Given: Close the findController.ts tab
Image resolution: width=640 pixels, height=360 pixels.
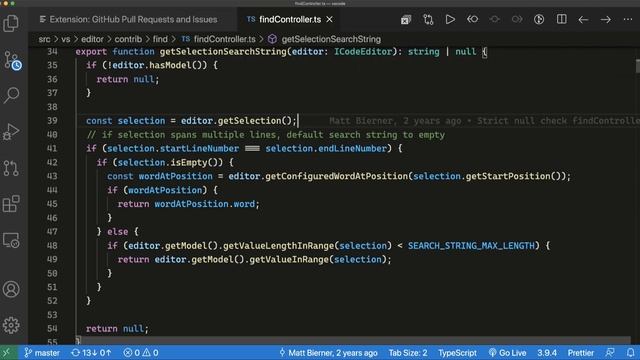Looking at the screenshot, I should [x=330, y=20].
